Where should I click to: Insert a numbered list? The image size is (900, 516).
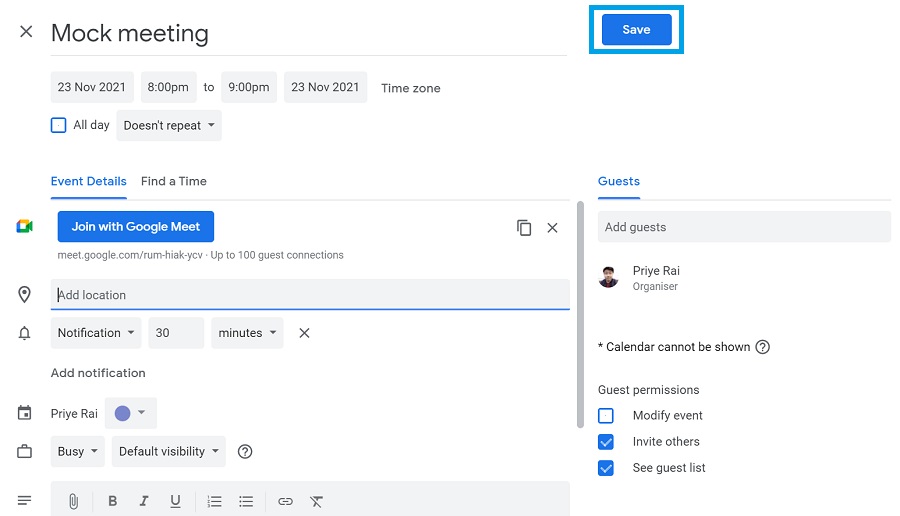[214, 502]
